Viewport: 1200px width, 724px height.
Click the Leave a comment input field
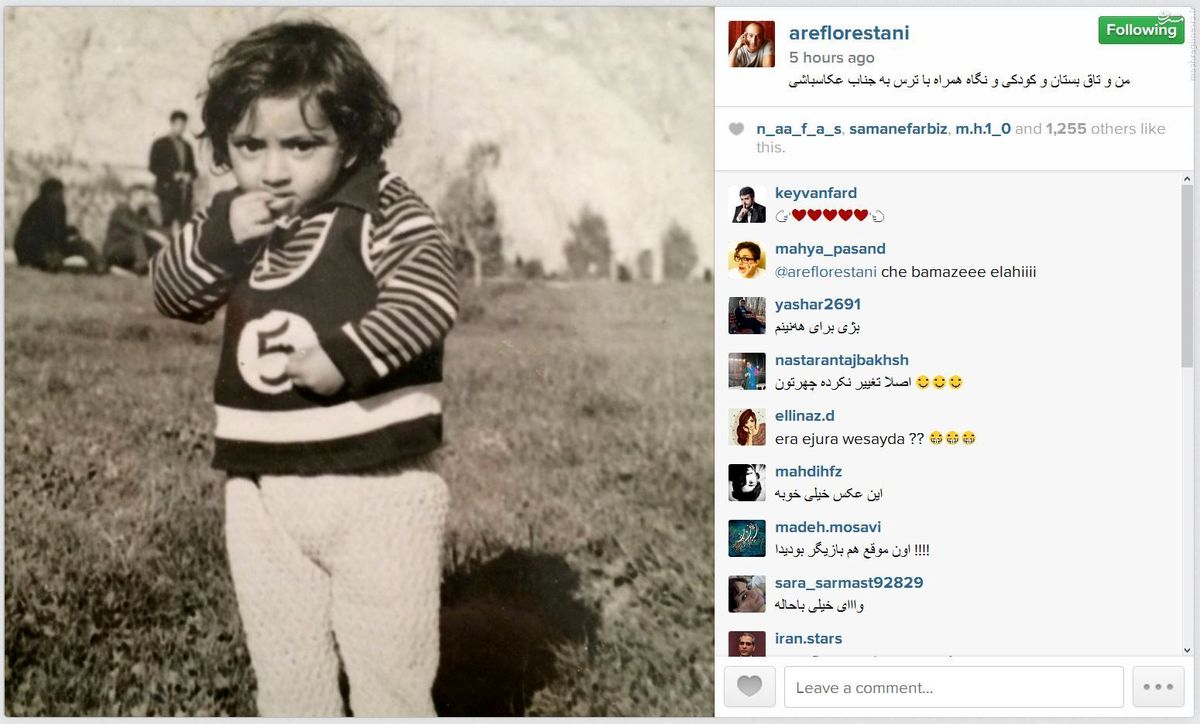point(954,687)
